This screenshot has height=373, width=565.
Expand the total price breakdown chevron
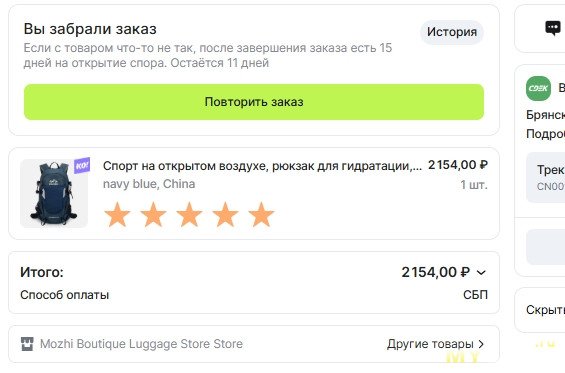coord(481,273)
